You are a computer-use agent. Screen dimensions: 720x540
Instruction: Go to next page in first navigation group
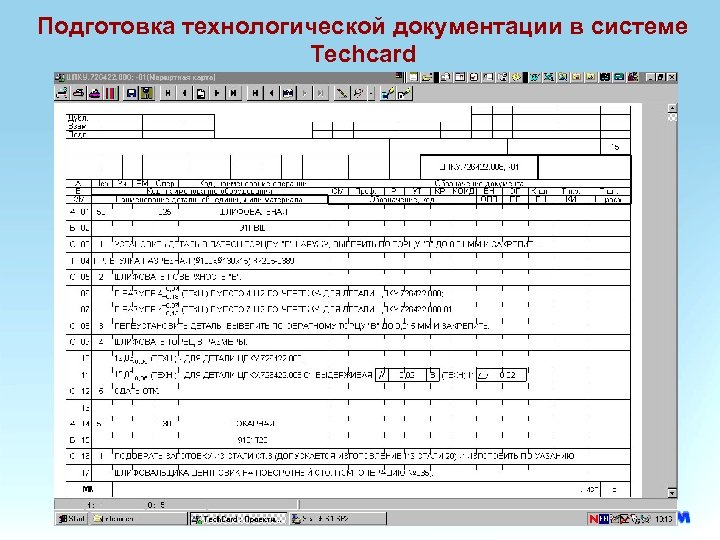coord(217,93)
